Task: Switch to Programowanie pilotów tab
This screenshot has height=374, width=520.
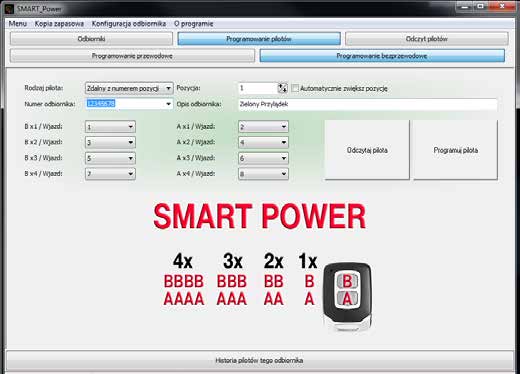Action: tap(259, 39)
